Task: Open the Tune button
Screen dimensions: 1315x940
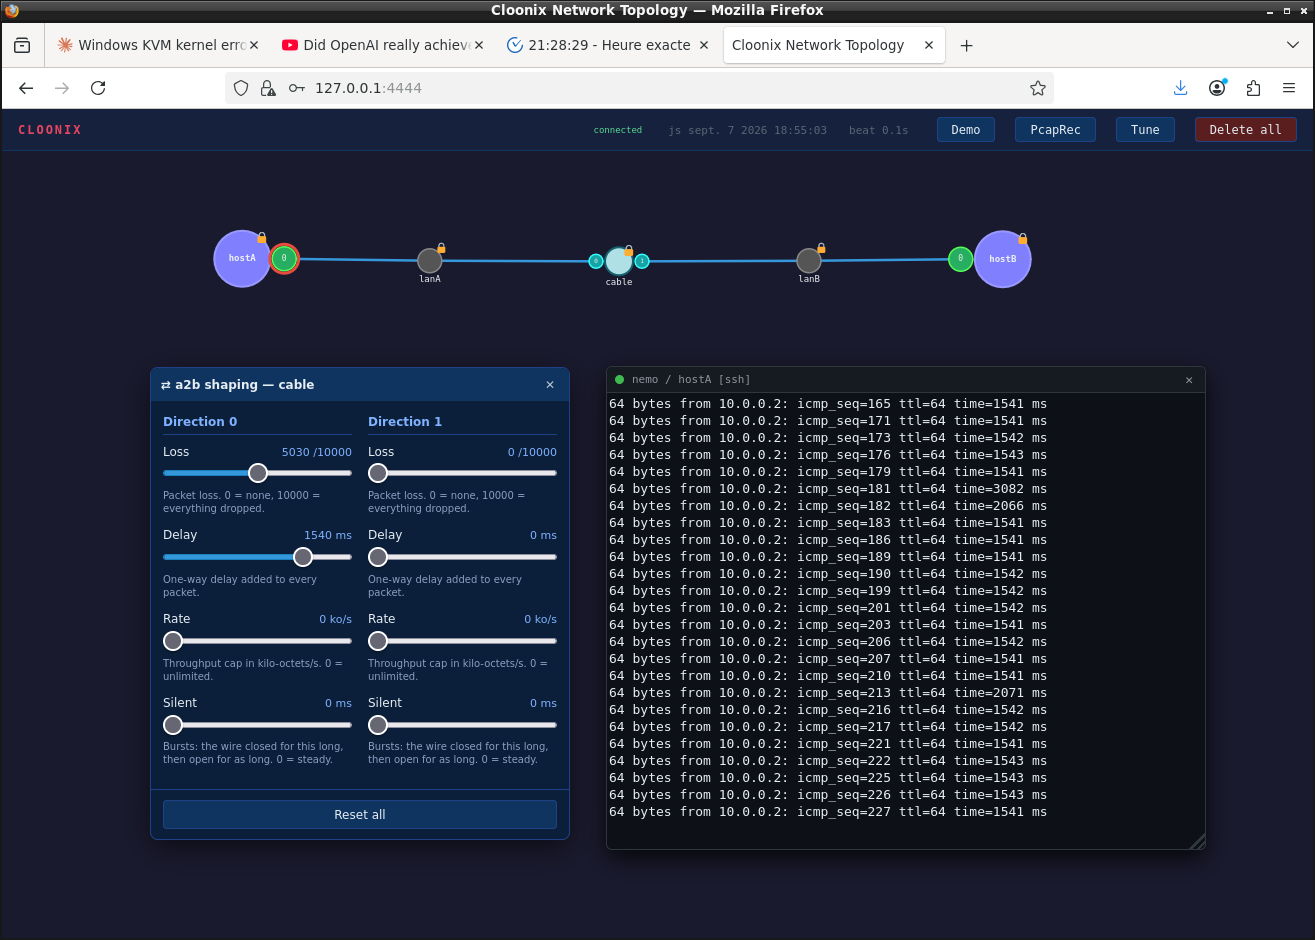Action: coord(1145,130)
